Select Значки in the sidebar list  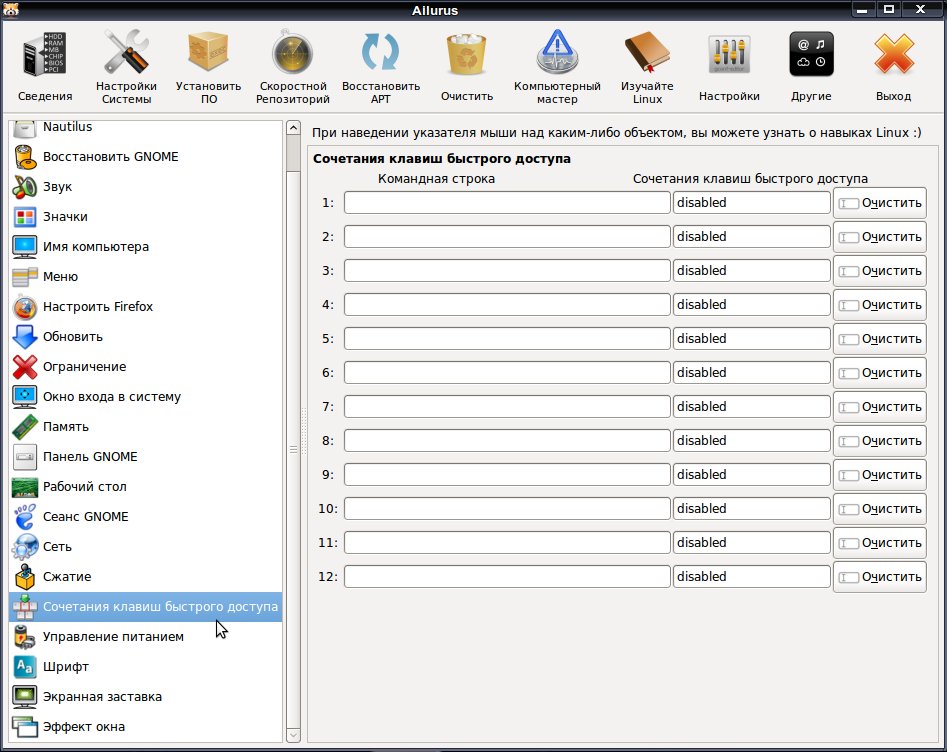point(146,217)
